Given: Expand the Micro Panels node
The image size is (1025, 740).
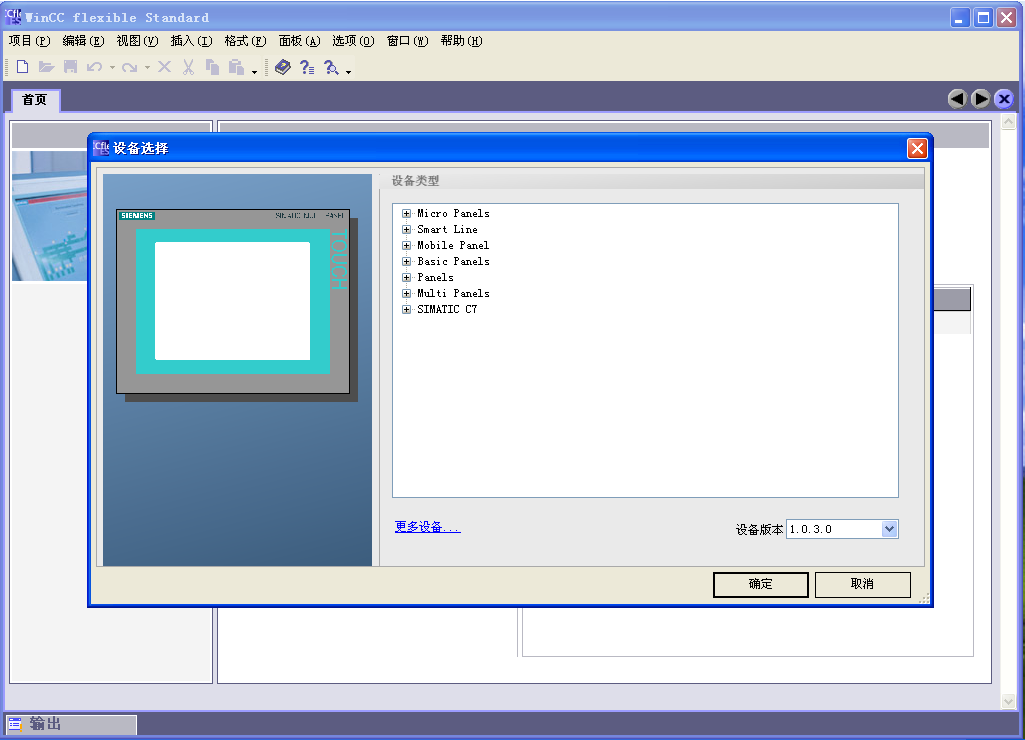Looking at the screenshot, I should pos(407,214).
